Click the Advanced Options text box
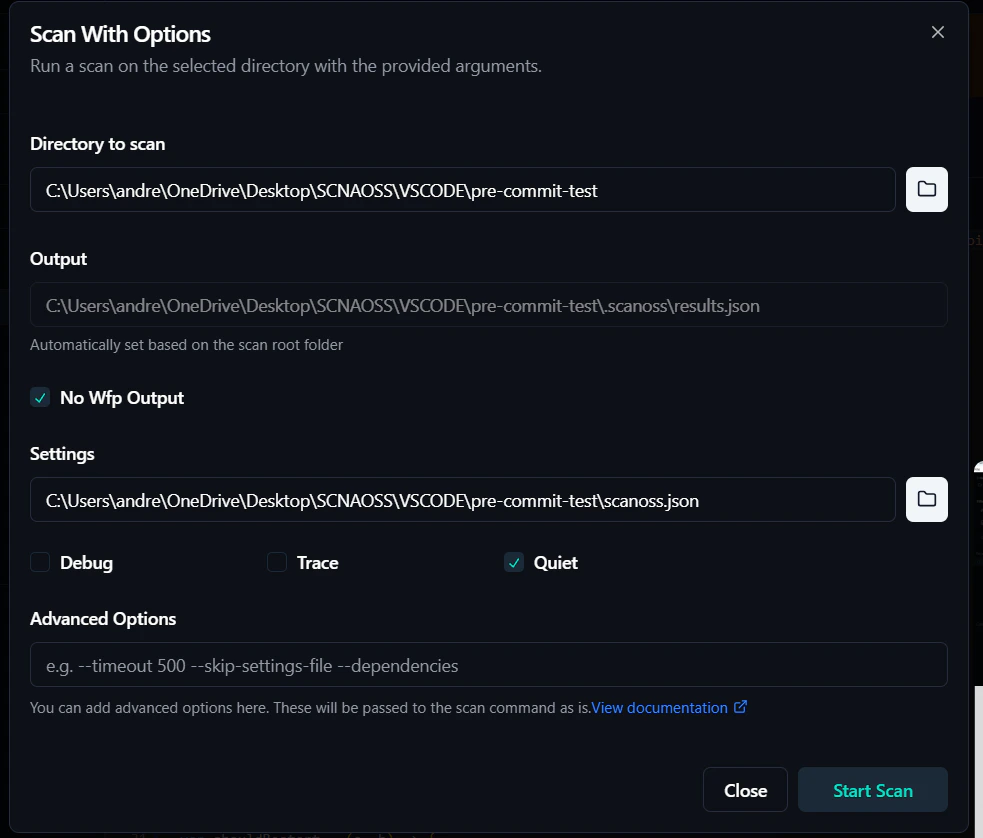This screenshot has height=838, width=983. click(x=488, y=664)
